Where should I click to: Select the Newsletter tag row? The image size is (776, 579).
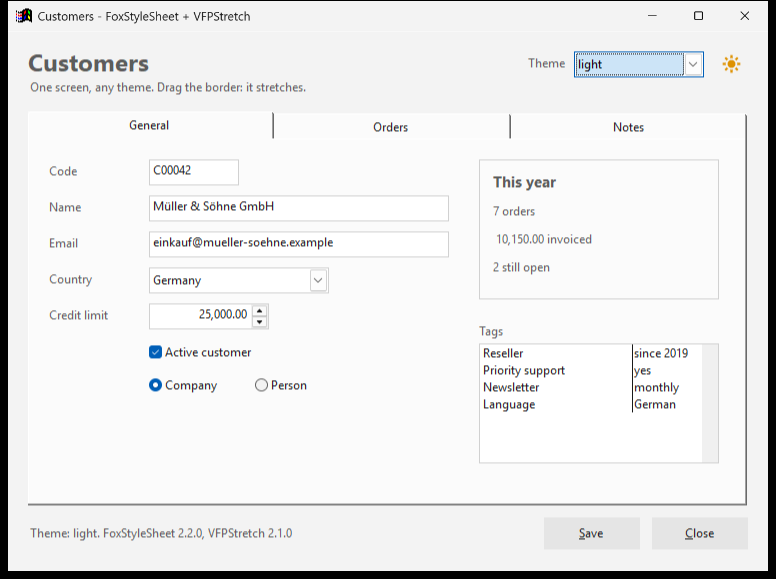click(591, 387)
